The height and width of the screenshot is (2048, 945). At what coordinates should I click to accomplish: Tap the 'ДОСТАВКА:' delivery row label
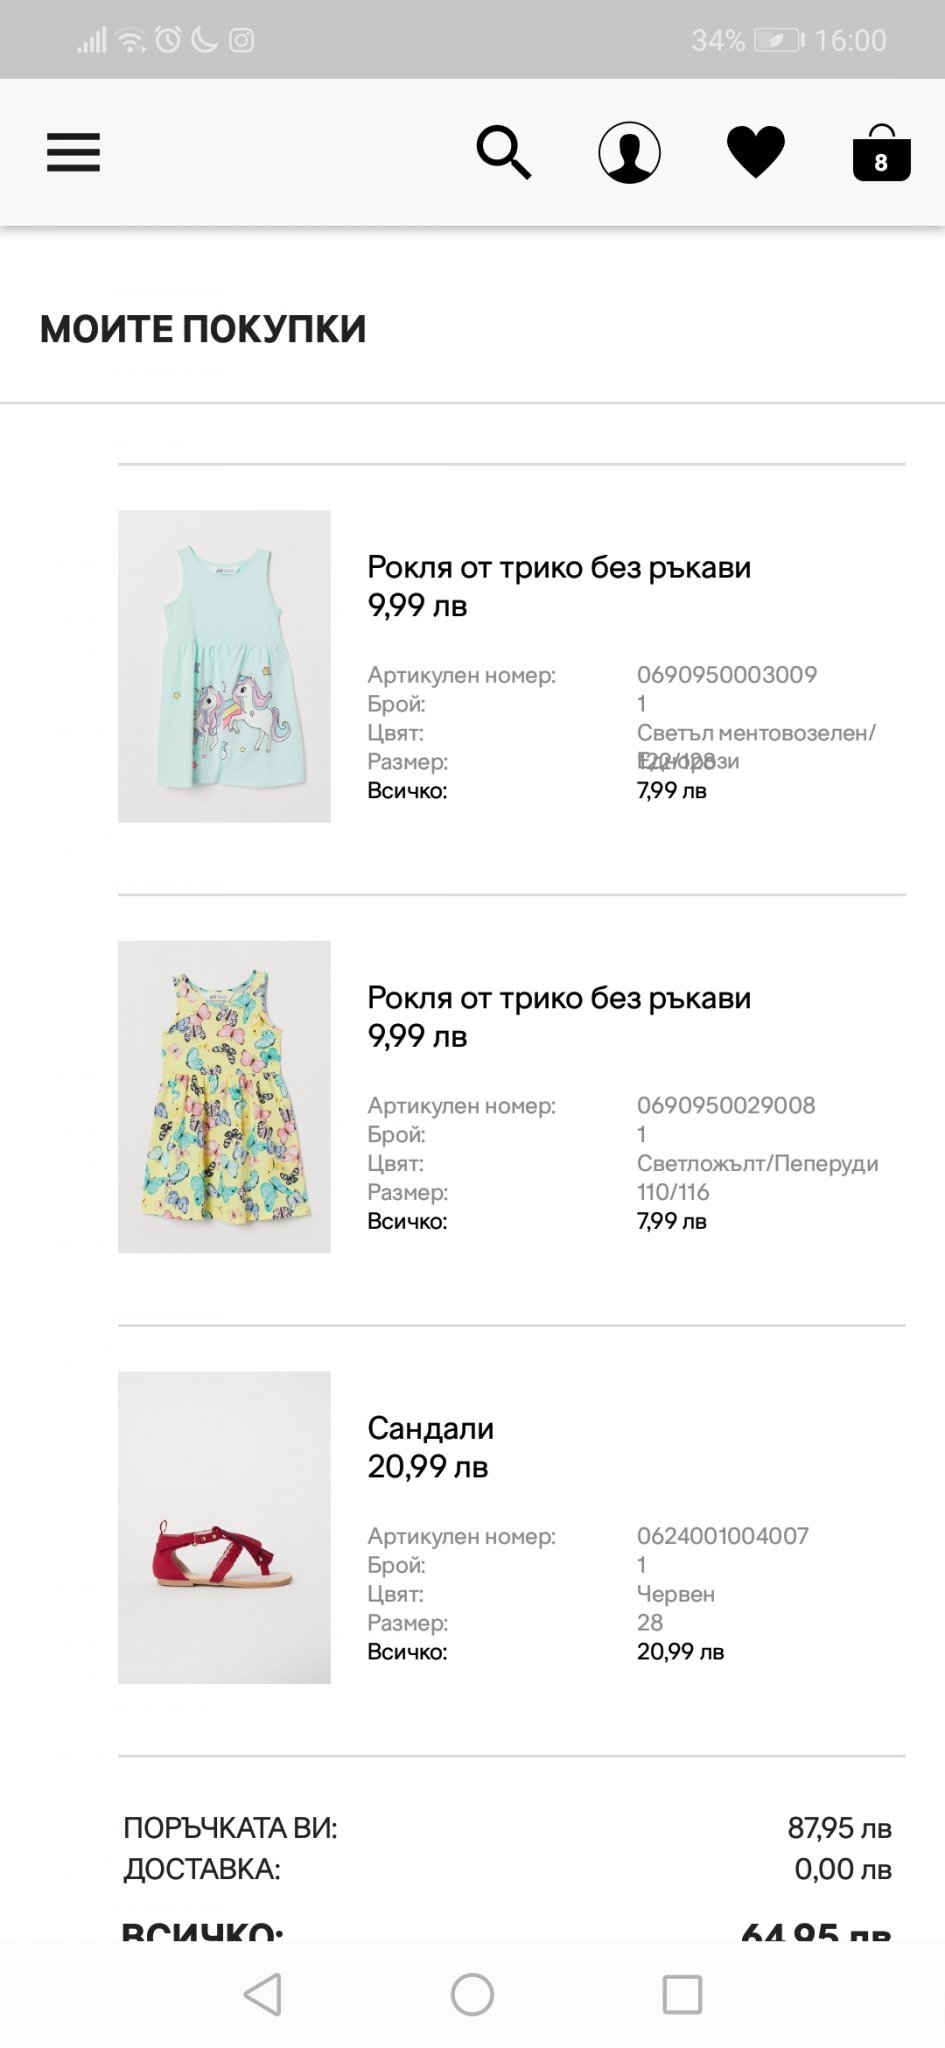tap(202, 1869)
